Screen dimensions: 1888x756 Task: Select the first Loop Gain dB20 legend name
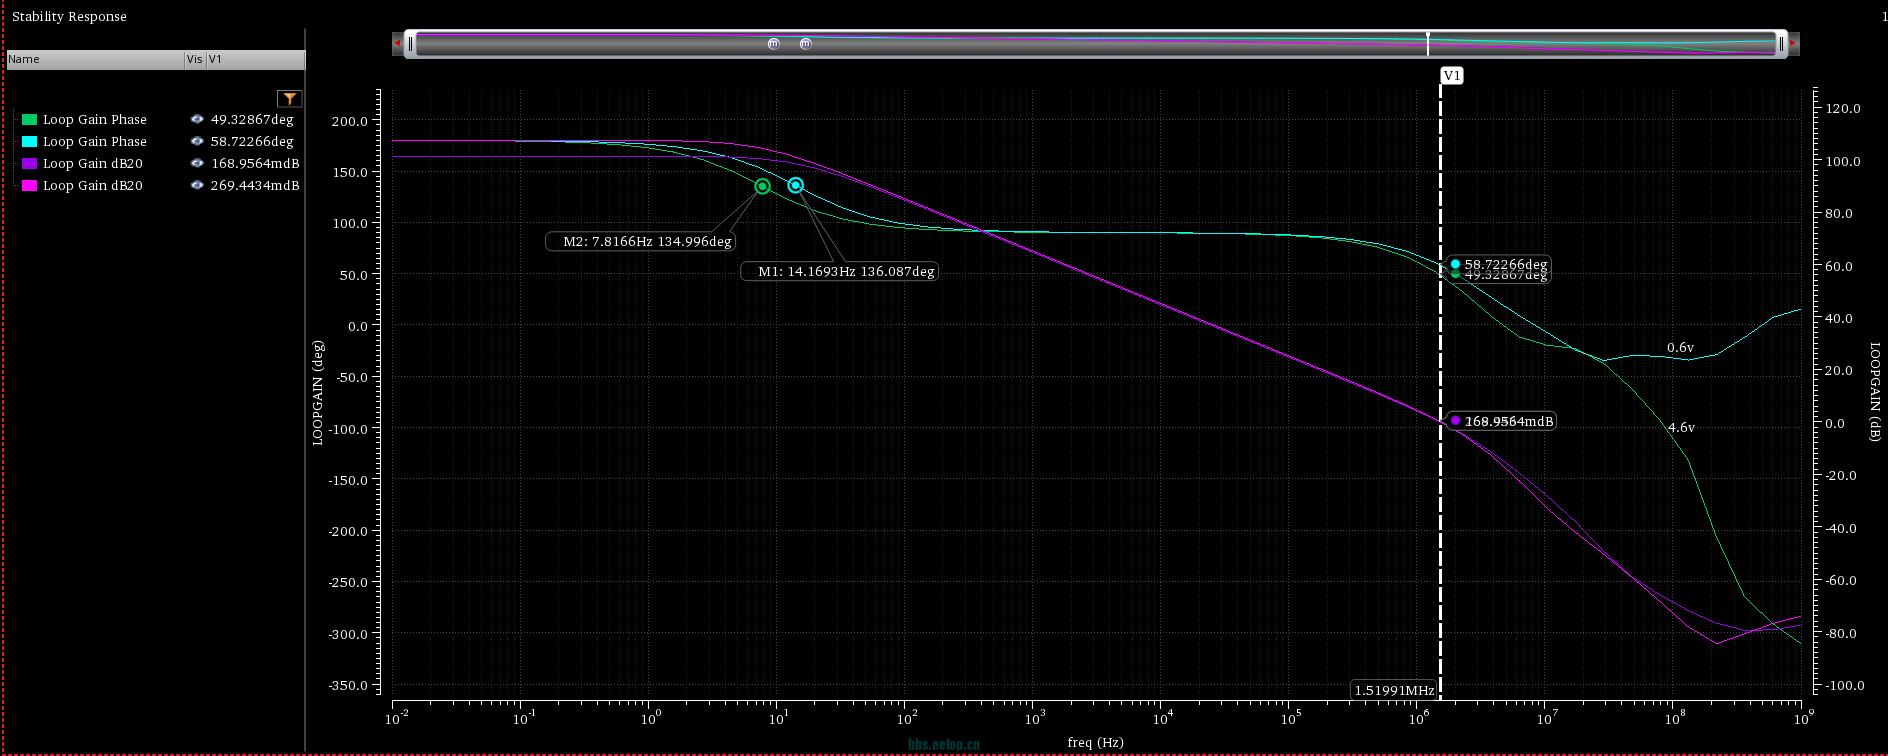(92, 163)
